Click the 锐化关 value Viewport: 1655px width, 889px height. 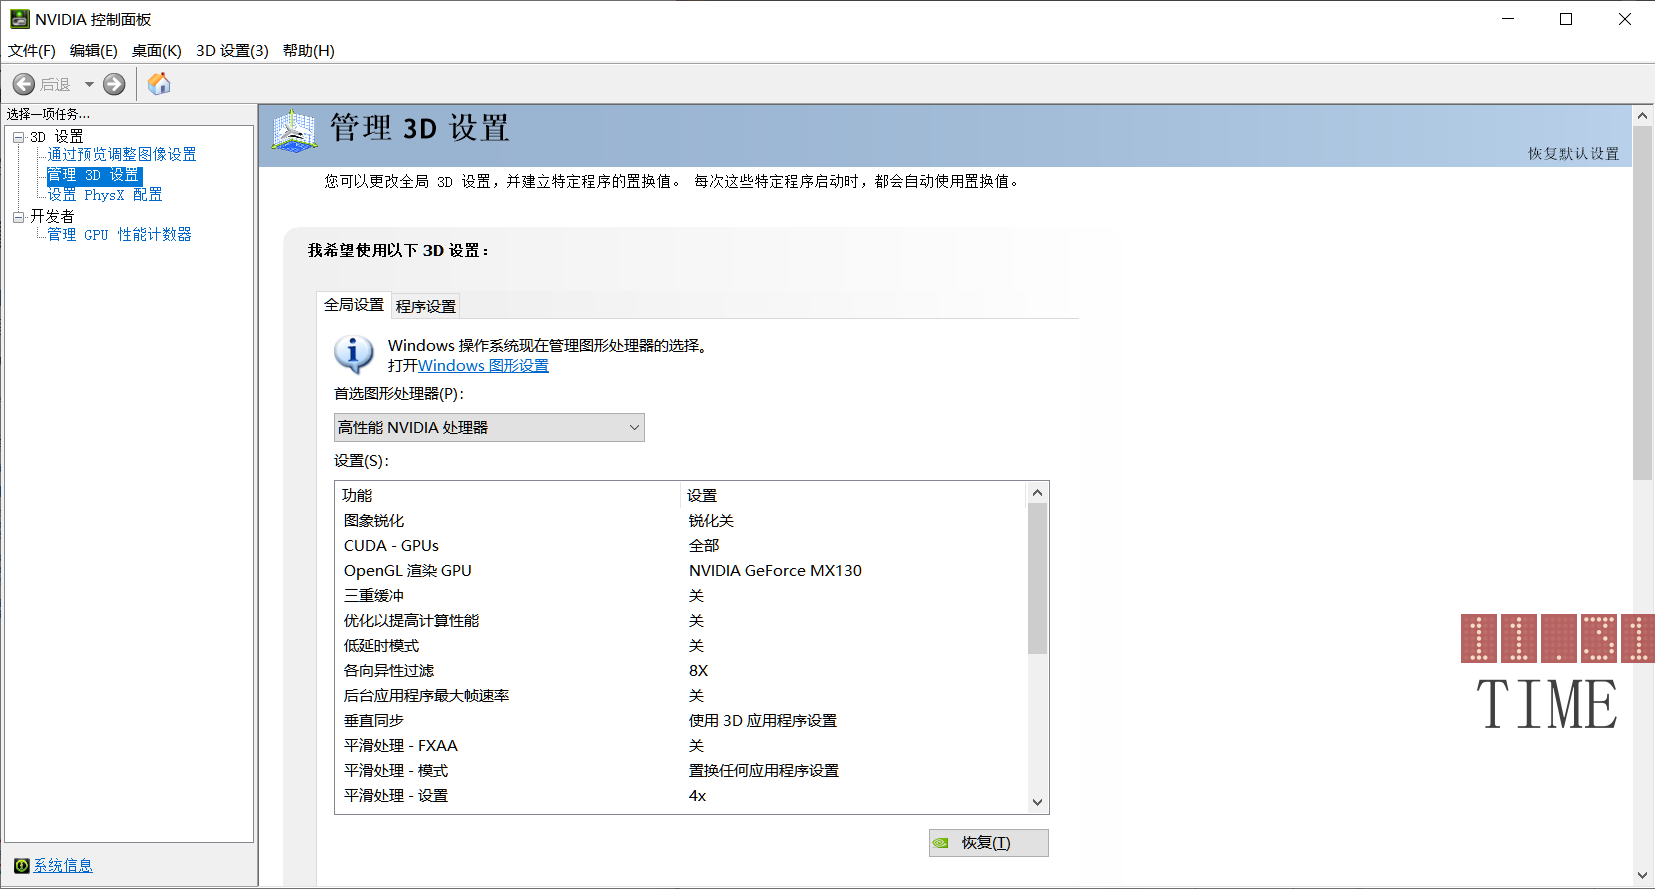pyautogui.click(x=711, y=521)
